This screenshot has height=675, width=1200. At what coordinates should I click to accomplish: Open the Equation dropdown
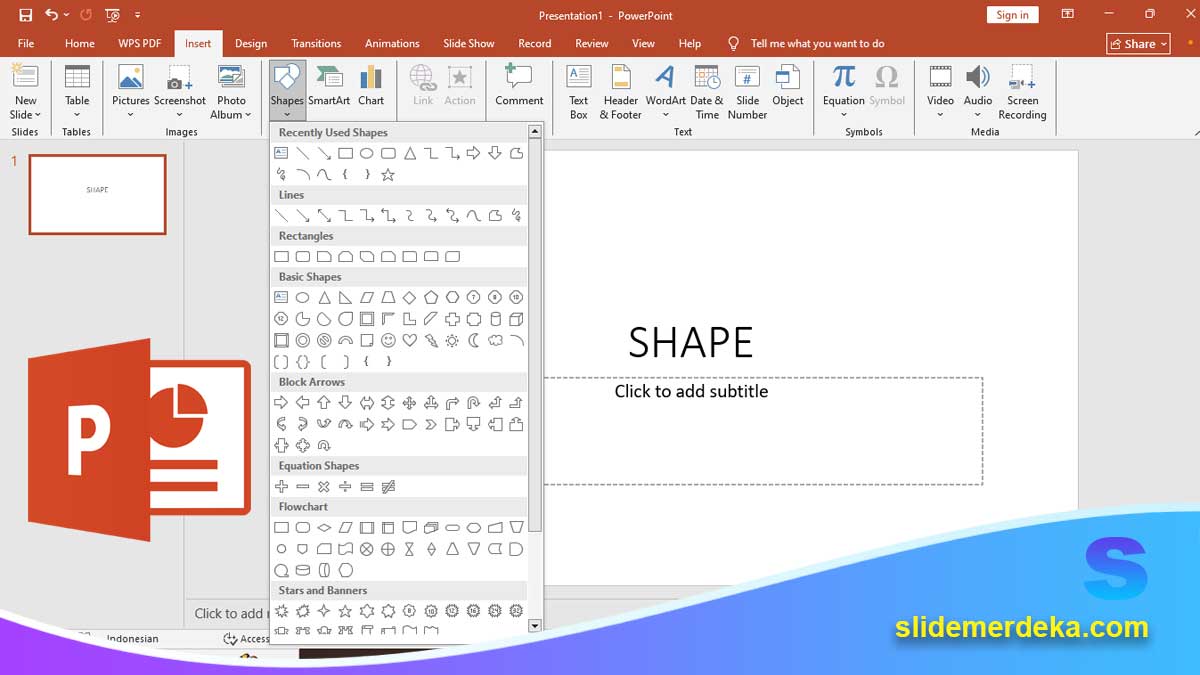[x=844, y=115]
